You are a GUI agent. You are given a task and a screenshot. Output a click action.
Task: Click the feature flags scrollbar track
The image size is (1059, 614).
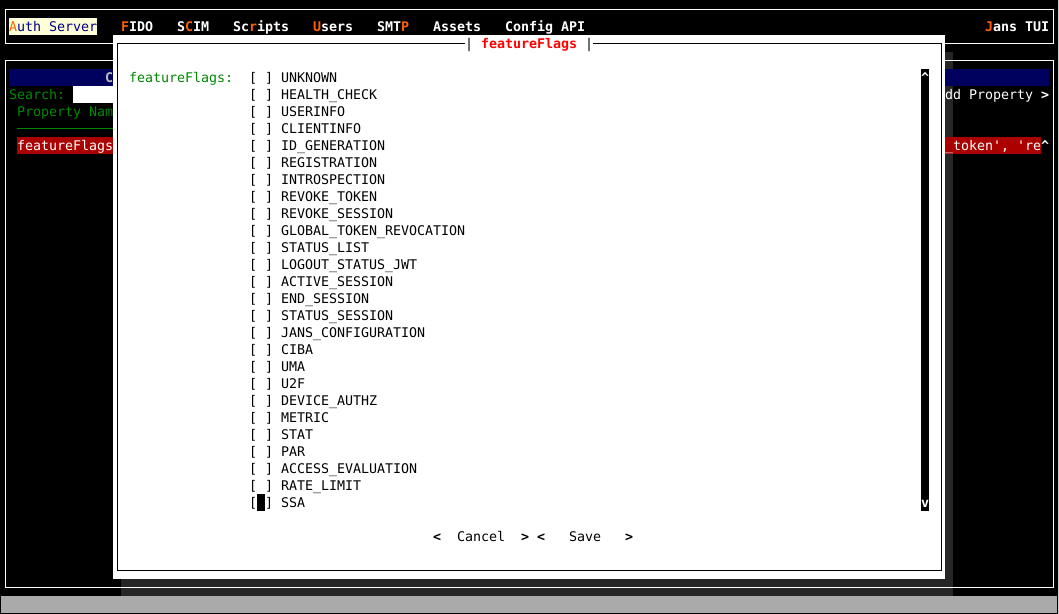pyautogui.click(x=924, y=290)
